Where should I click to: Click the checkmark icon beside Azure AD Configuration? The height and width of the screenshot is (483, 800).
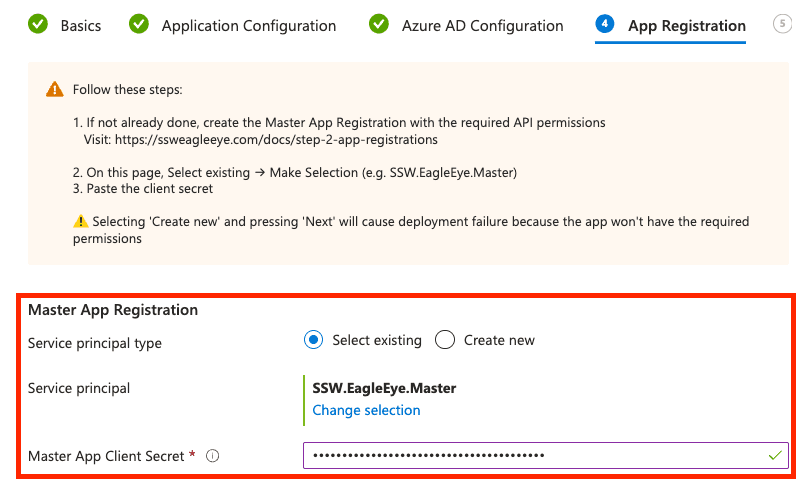pos(379,23)
